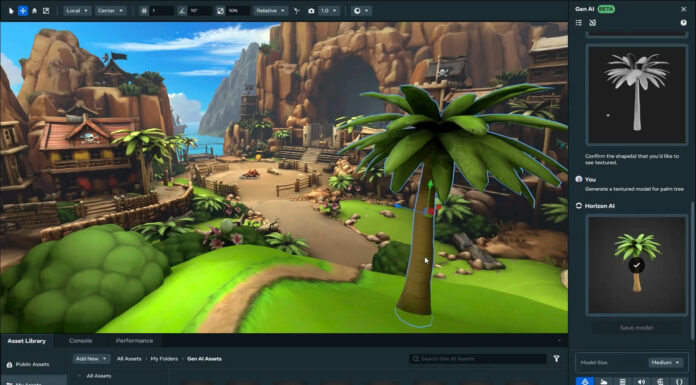Open the Model Size Medium dropdown
The width and height of the screenshot is (696, 385).
[x=666, y=362]
